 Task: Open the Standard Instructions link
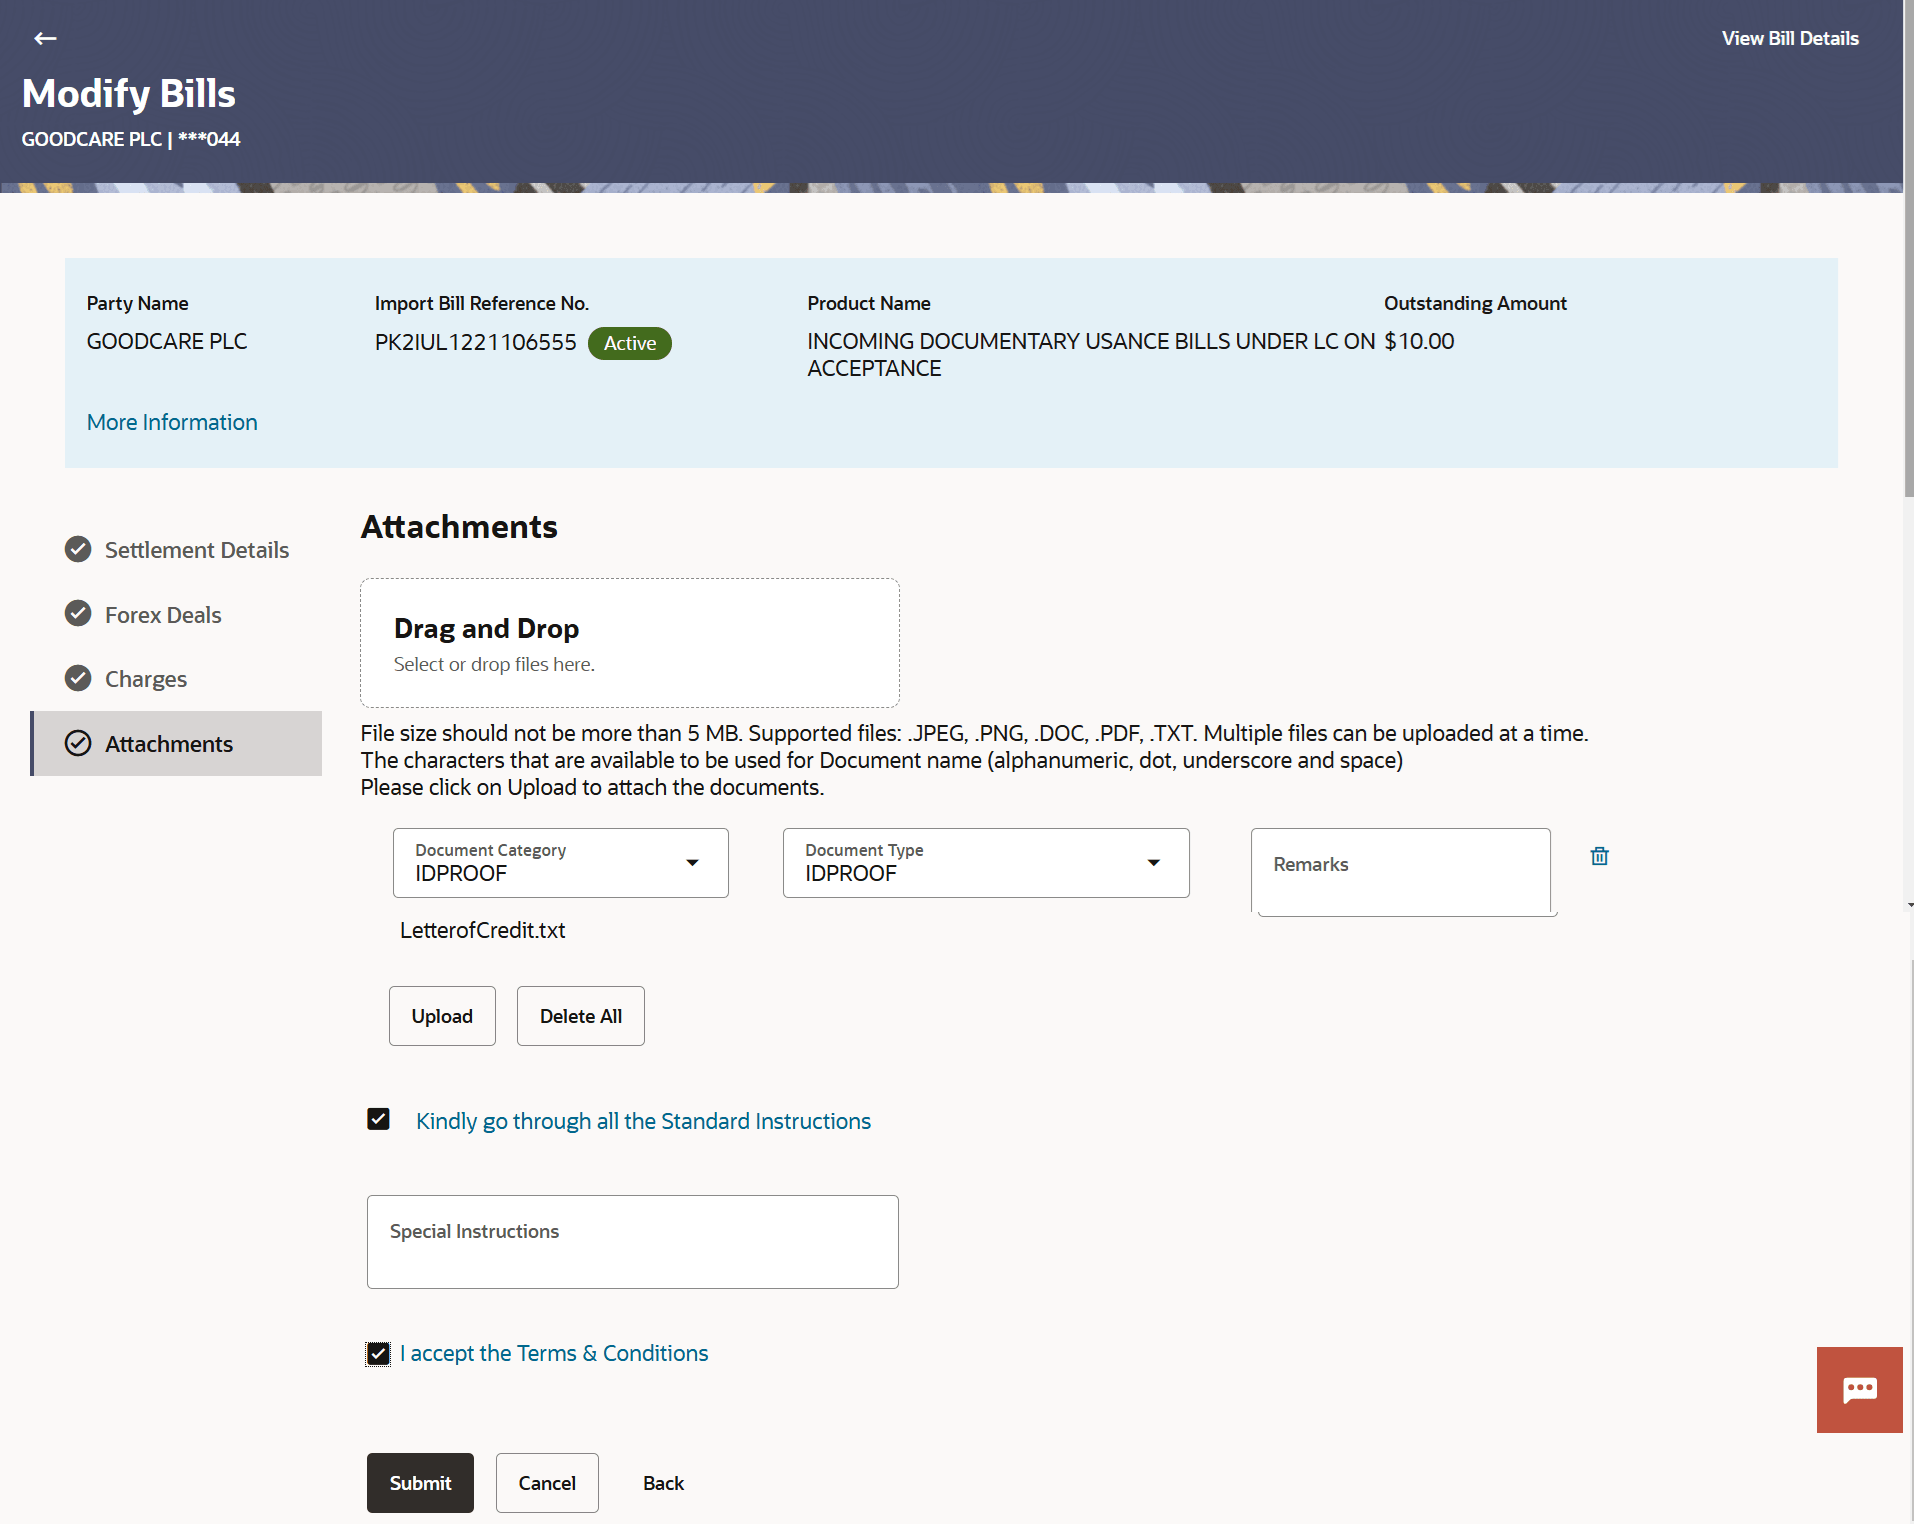(643, 1121)
